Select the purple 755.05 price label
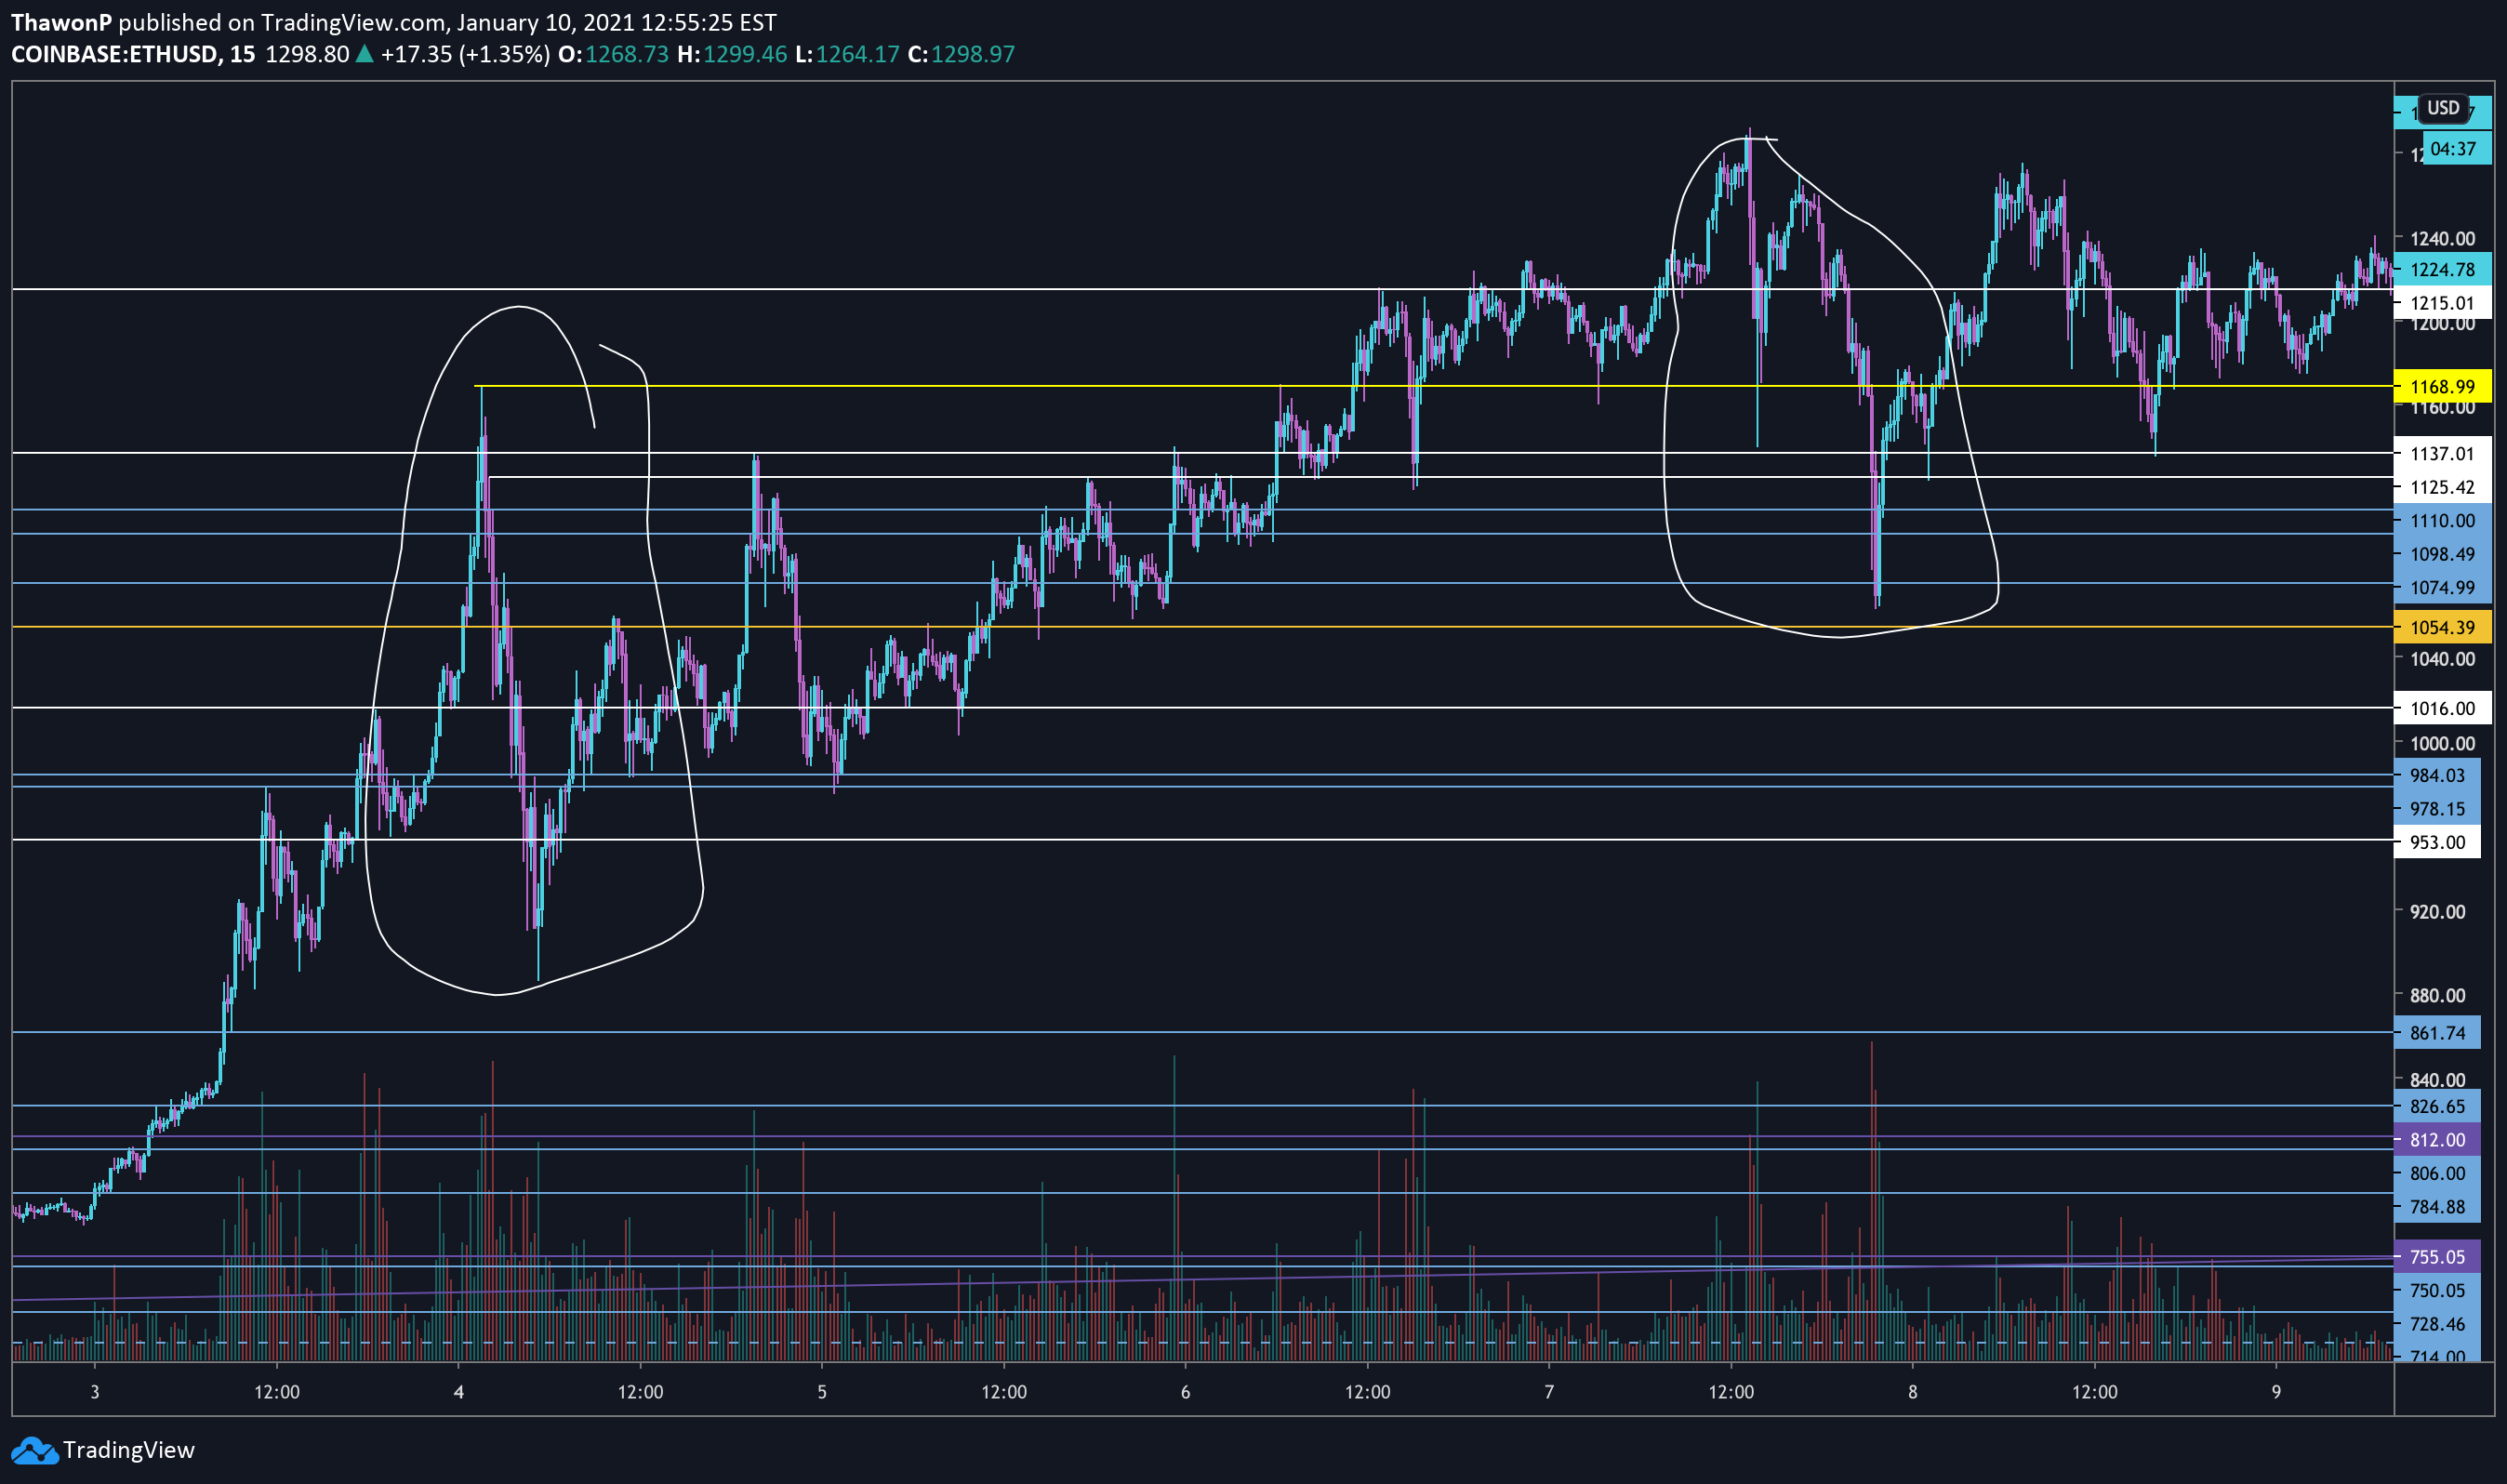 pos(2438,1257)
